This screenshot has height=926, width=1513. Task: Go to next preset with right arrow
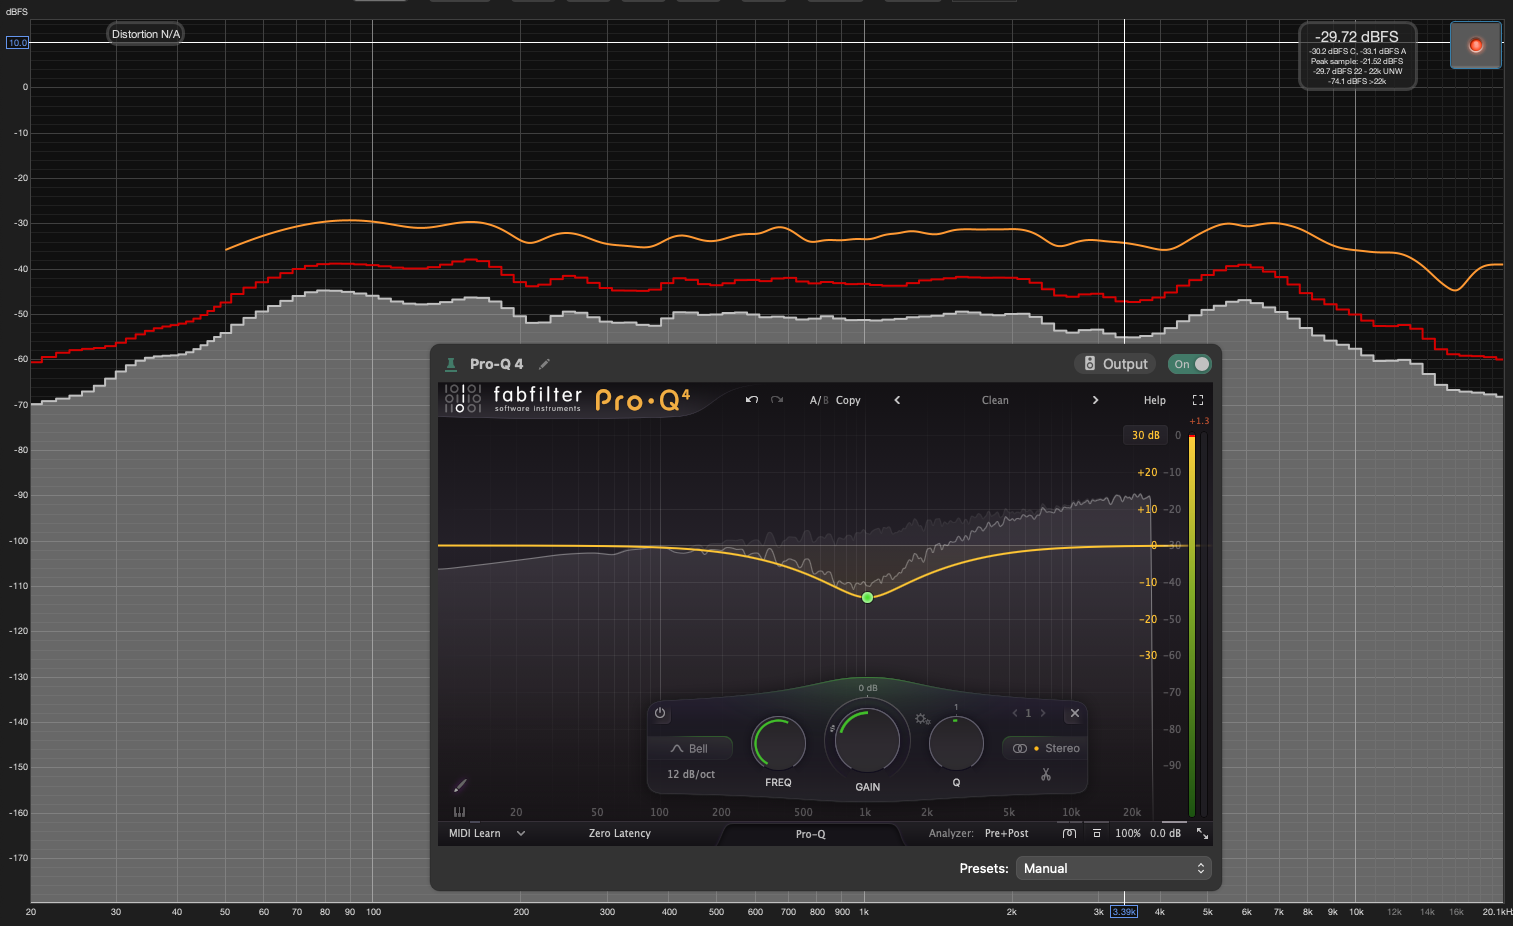[1095, 400]
